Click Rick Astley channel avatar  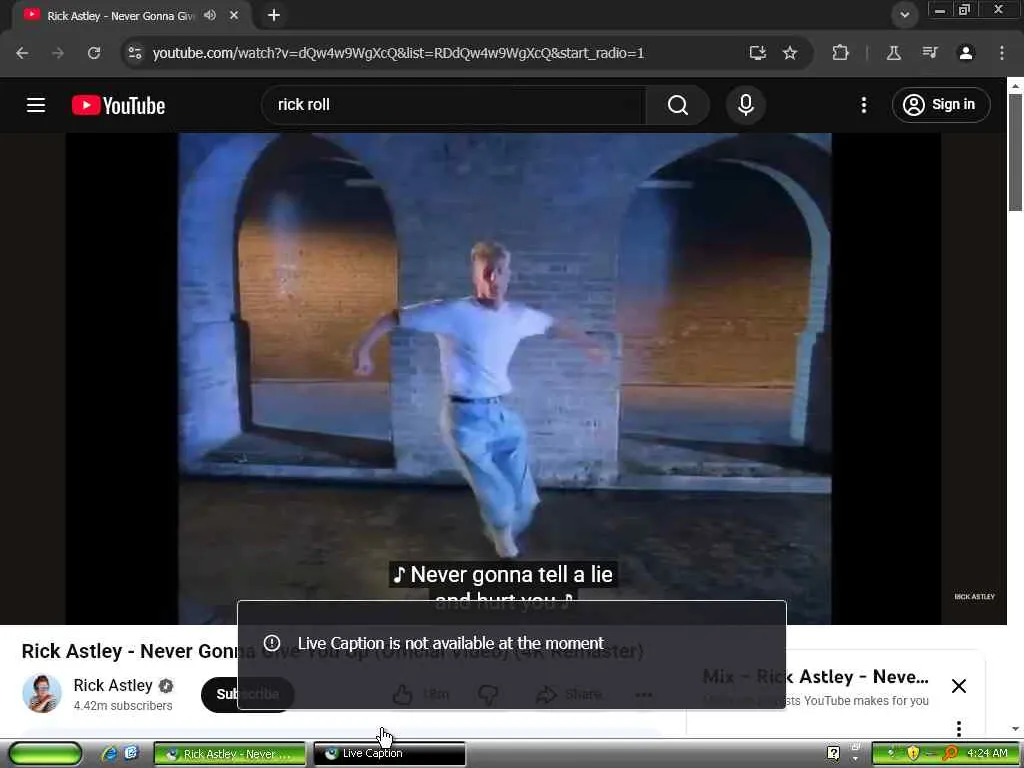click(x=42, y=693)
